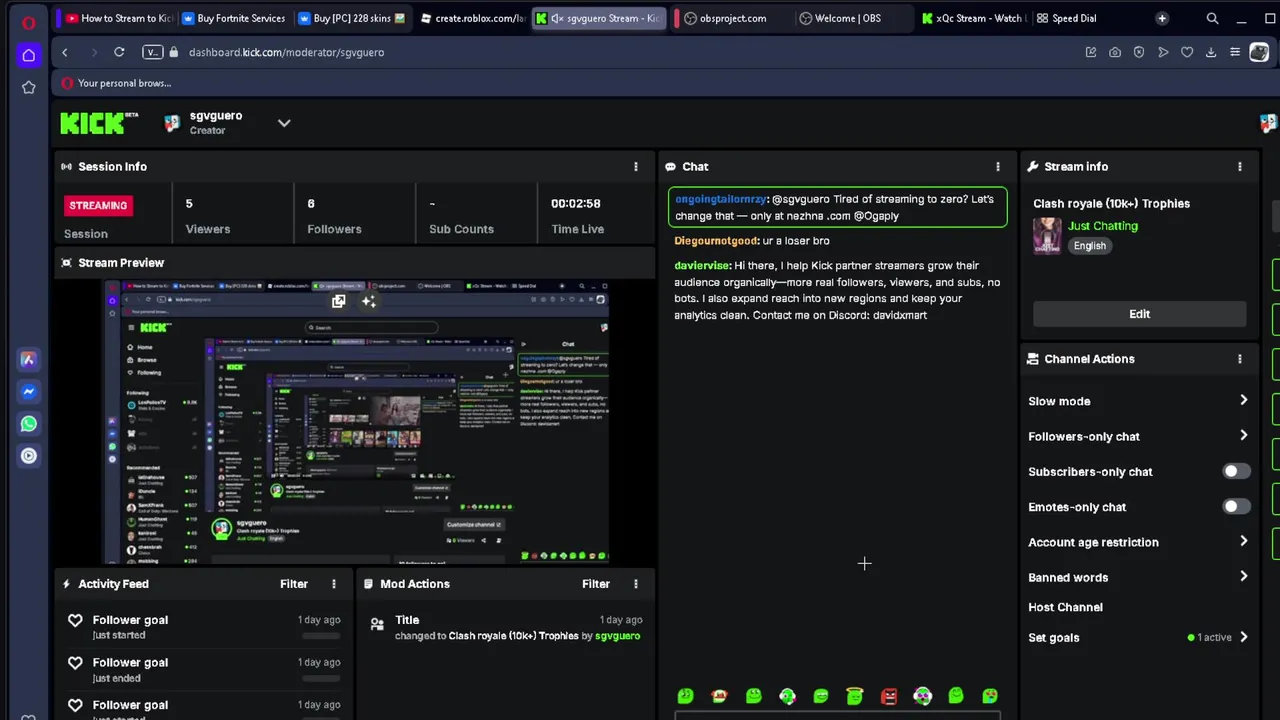Open Aria AI in Opera sidebar

(28, 359)
